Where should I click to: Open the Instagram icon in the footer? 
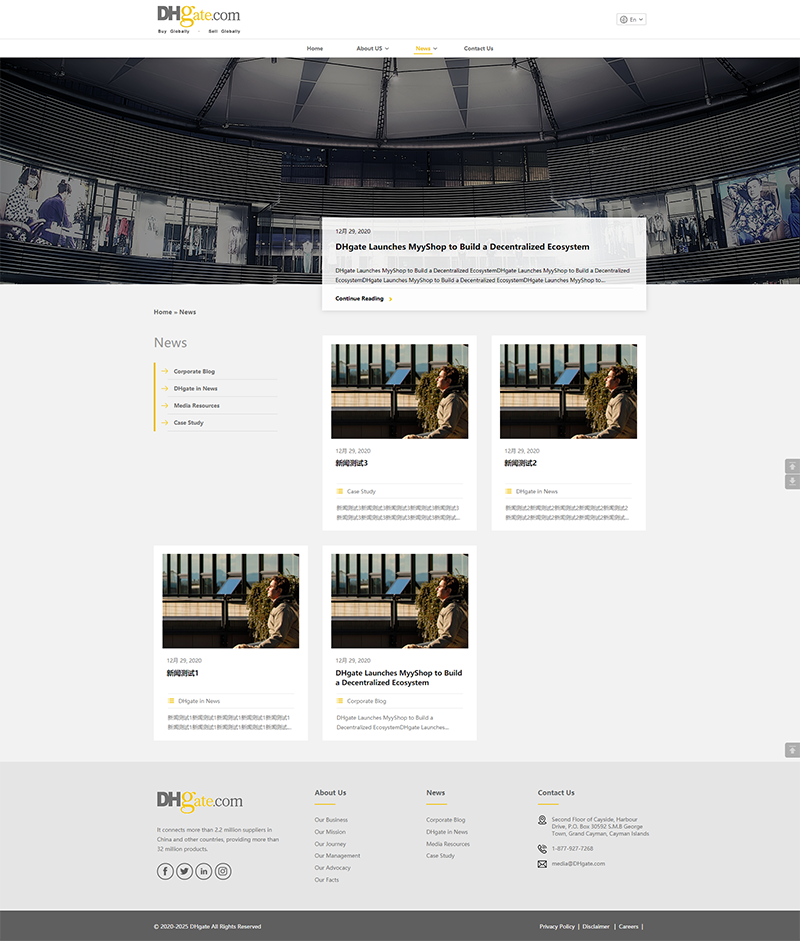223,871
